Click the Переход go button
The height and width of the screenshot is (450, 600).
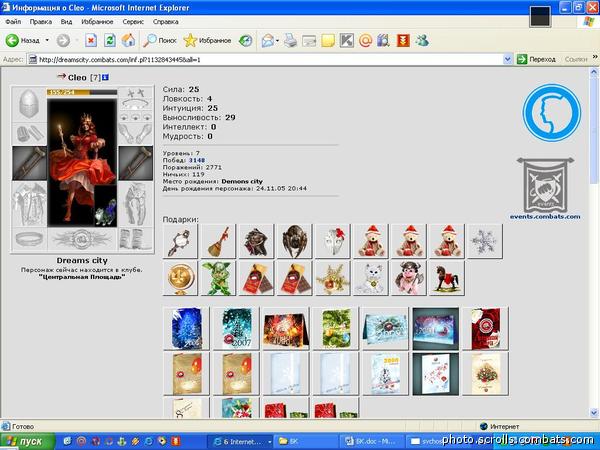(x=536, y=59)
